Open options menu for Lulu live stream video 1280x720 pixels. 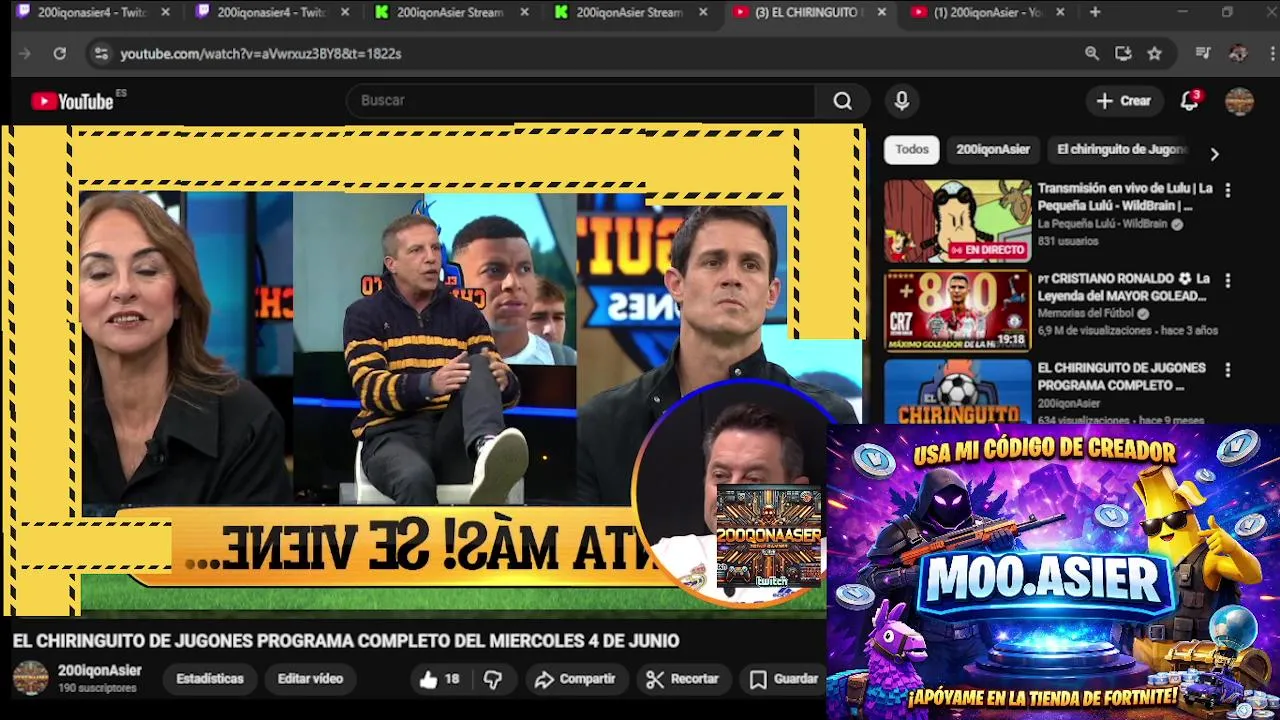pos(1228,190)
